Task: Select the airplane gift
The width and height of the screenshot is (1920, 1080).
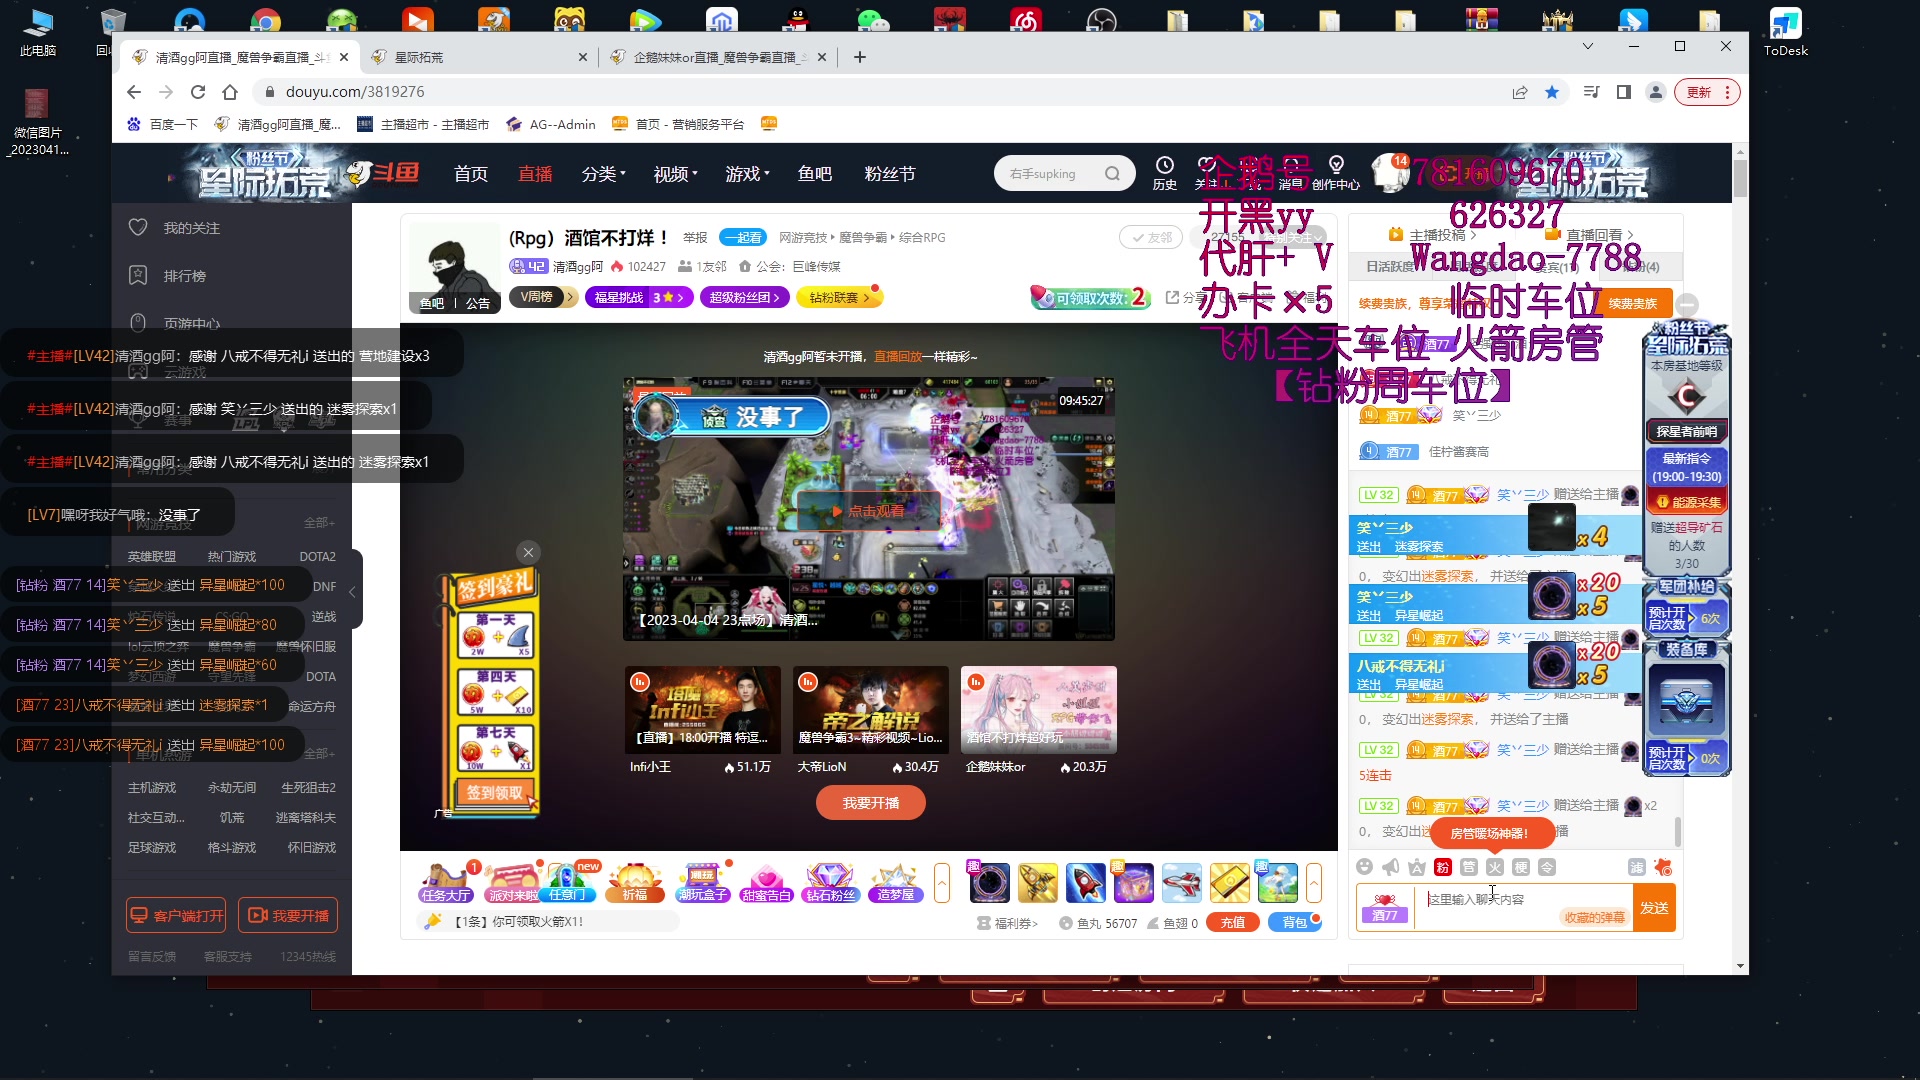Action: point(1181,883)
